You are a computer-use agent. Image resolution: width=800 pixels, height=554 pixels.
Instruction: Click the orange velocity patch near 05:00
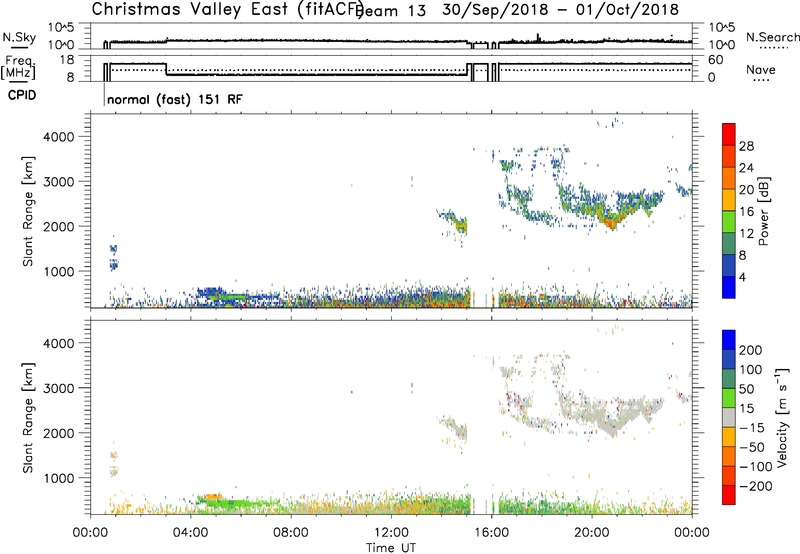[x=213, y=496]
